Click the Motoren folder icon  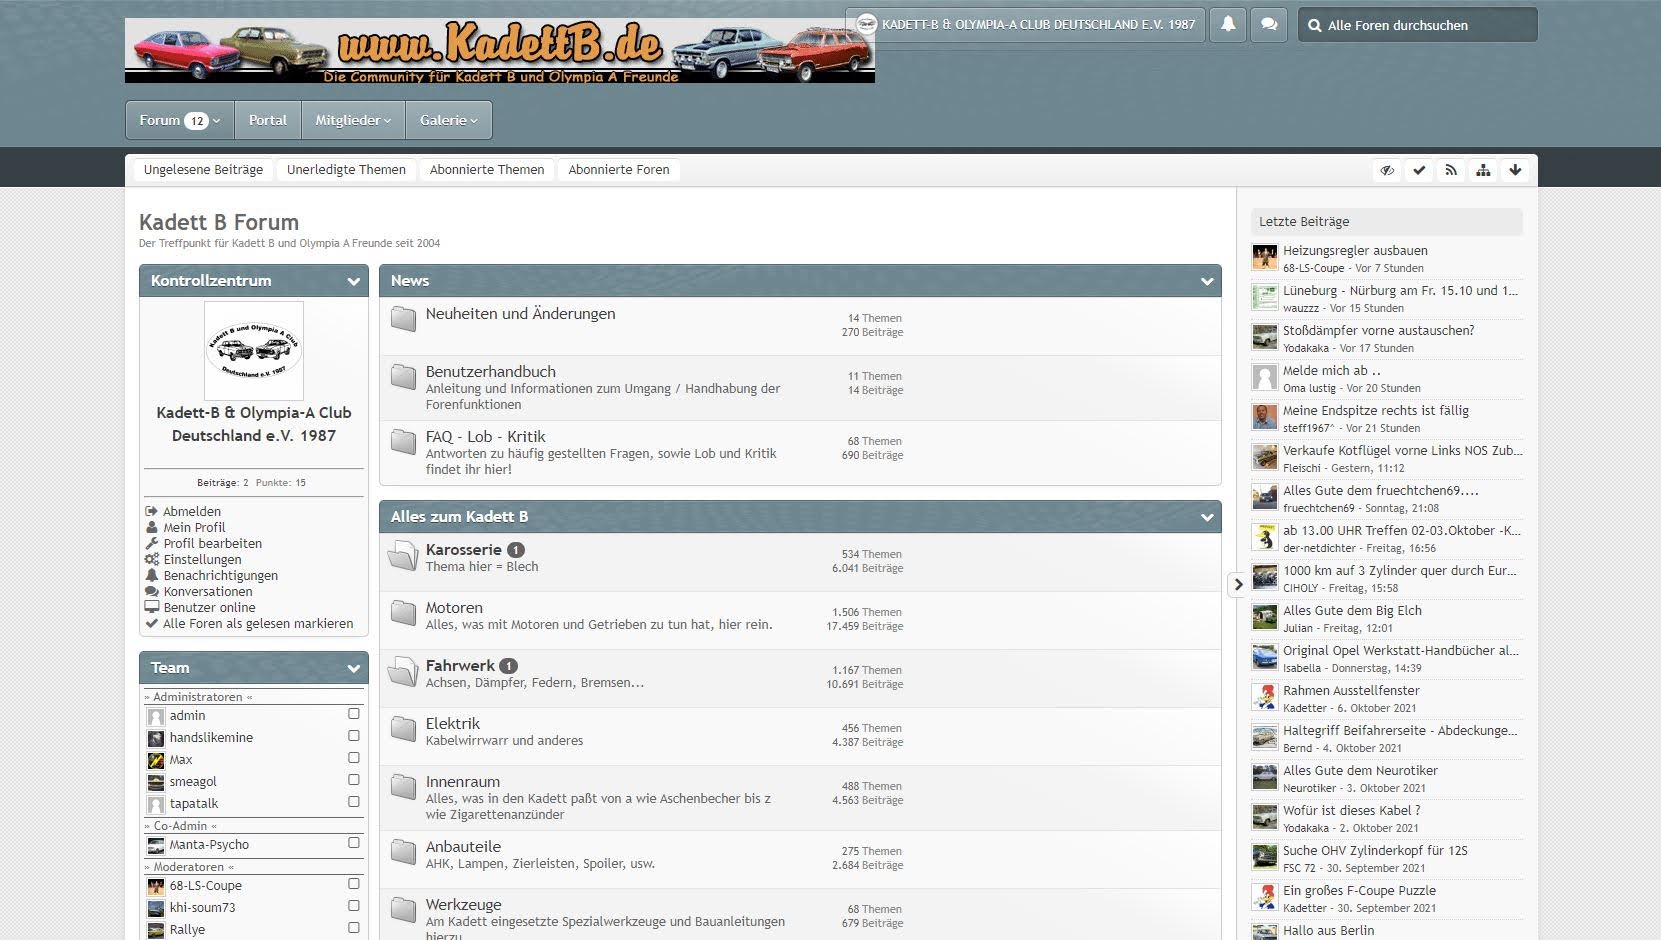pyautogui.click(x=403, y=613)
